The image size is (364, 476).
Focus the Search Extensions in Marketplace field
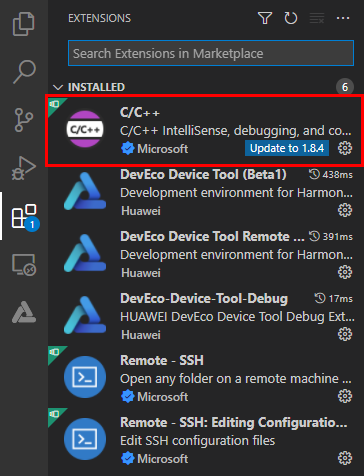point(211,53)
